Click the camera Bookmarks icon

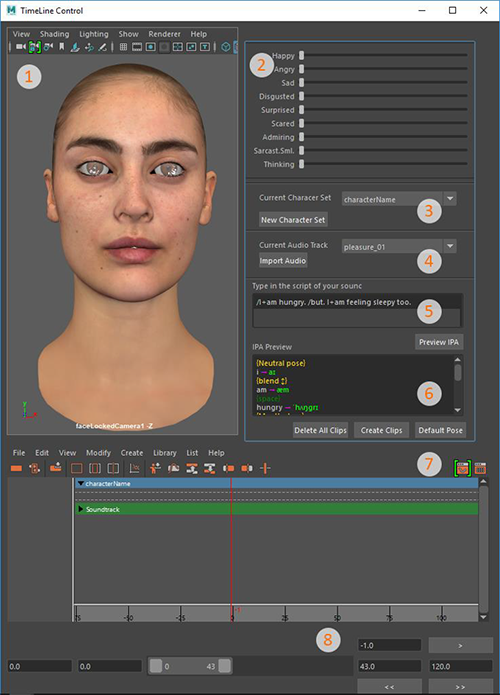click(x=62, y=47)
